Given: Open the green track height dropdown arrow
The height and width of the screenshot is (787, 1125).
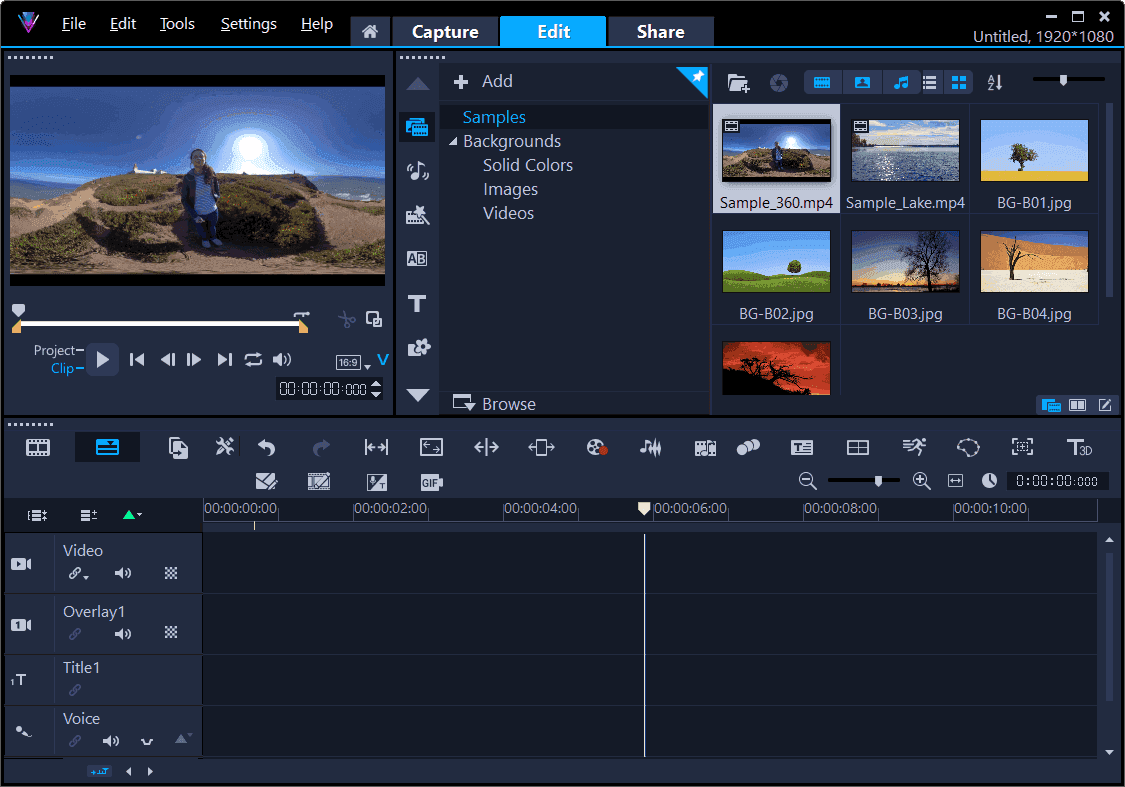Looking at the screenshot, I should coord(132,514).
